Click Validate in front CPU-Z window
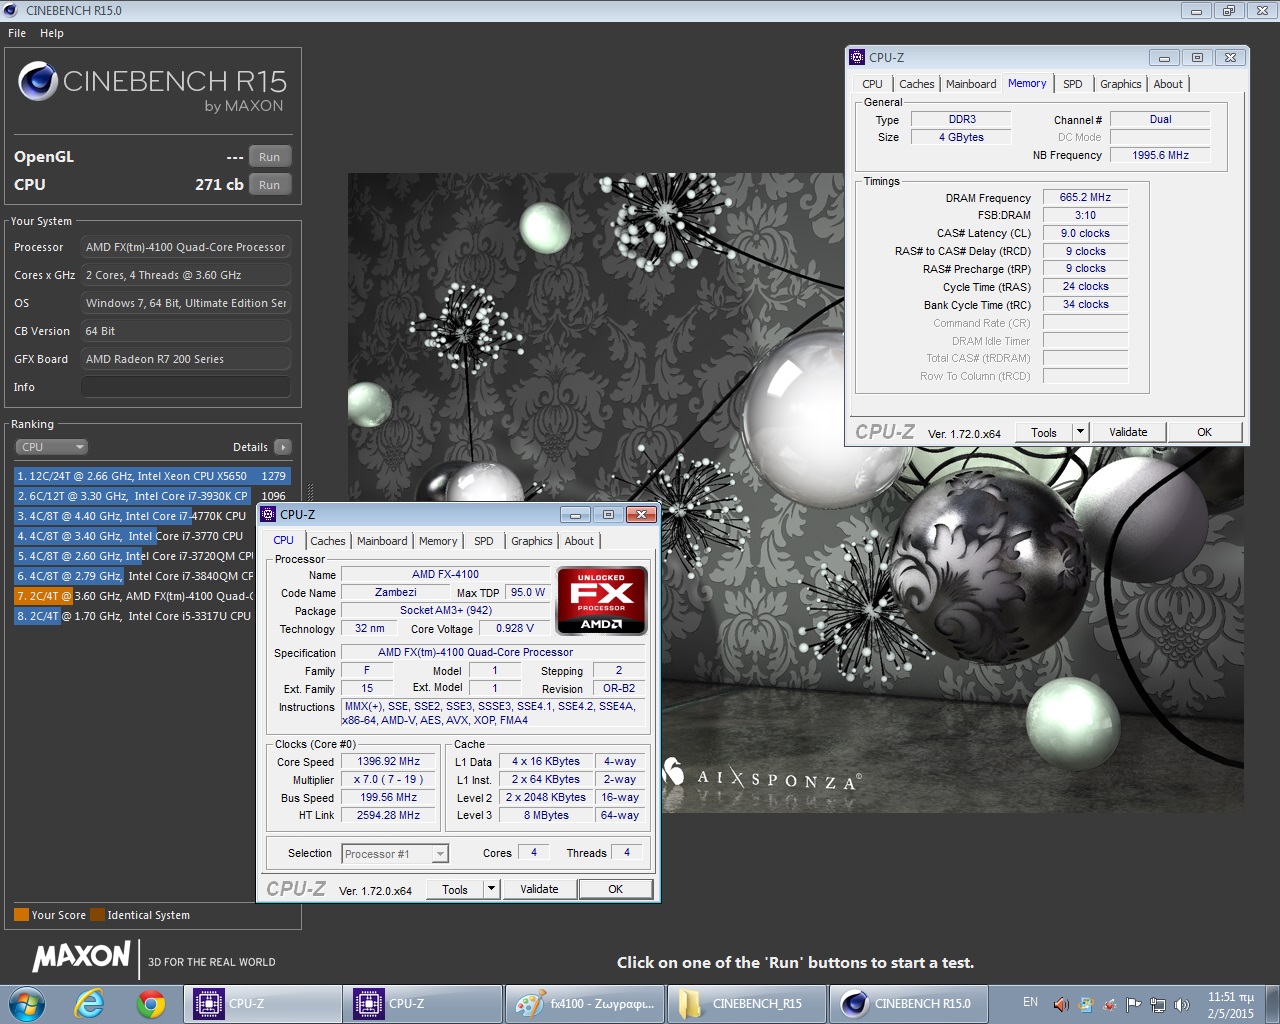This screenshot has height=1024, width=1280. 539,889
